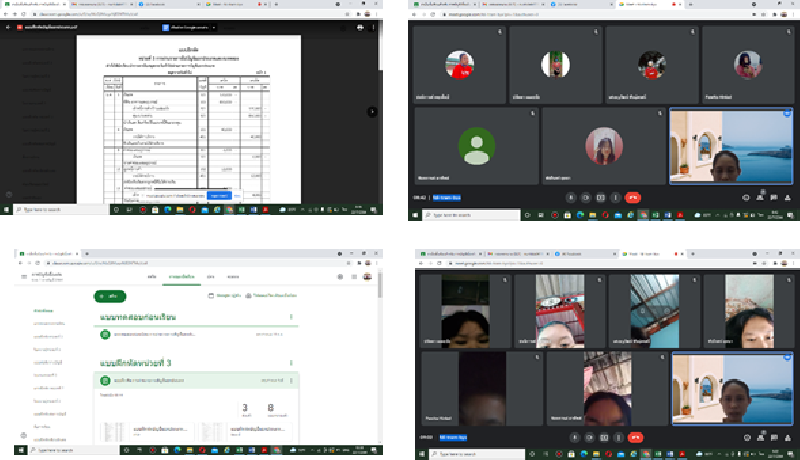Toggle microphone in Meet call with profile avatars
The image size is (800, 460).
(x=571, y=198)
